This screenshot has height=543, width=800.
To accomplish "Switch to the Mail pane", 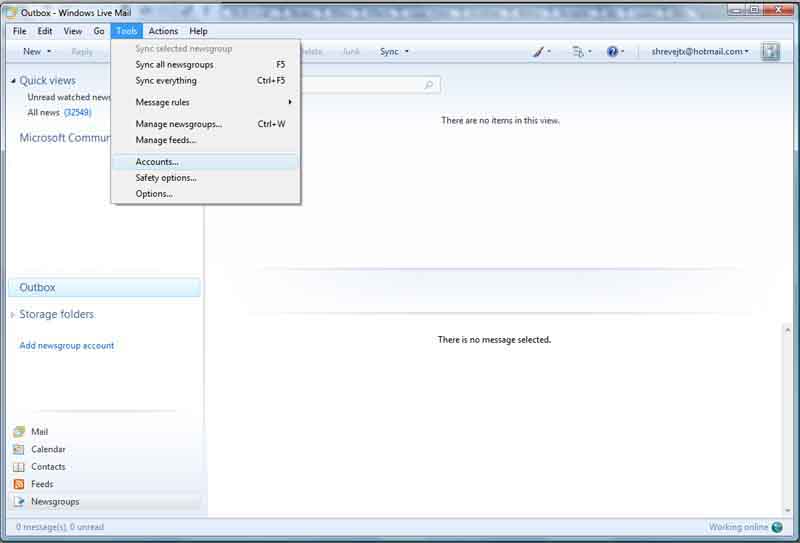I will pyautogui.click(x=39, y=432).
